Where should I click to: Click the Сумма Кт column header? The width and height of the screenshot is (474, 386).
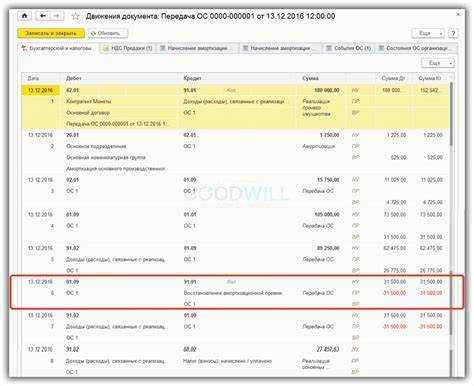430,78
